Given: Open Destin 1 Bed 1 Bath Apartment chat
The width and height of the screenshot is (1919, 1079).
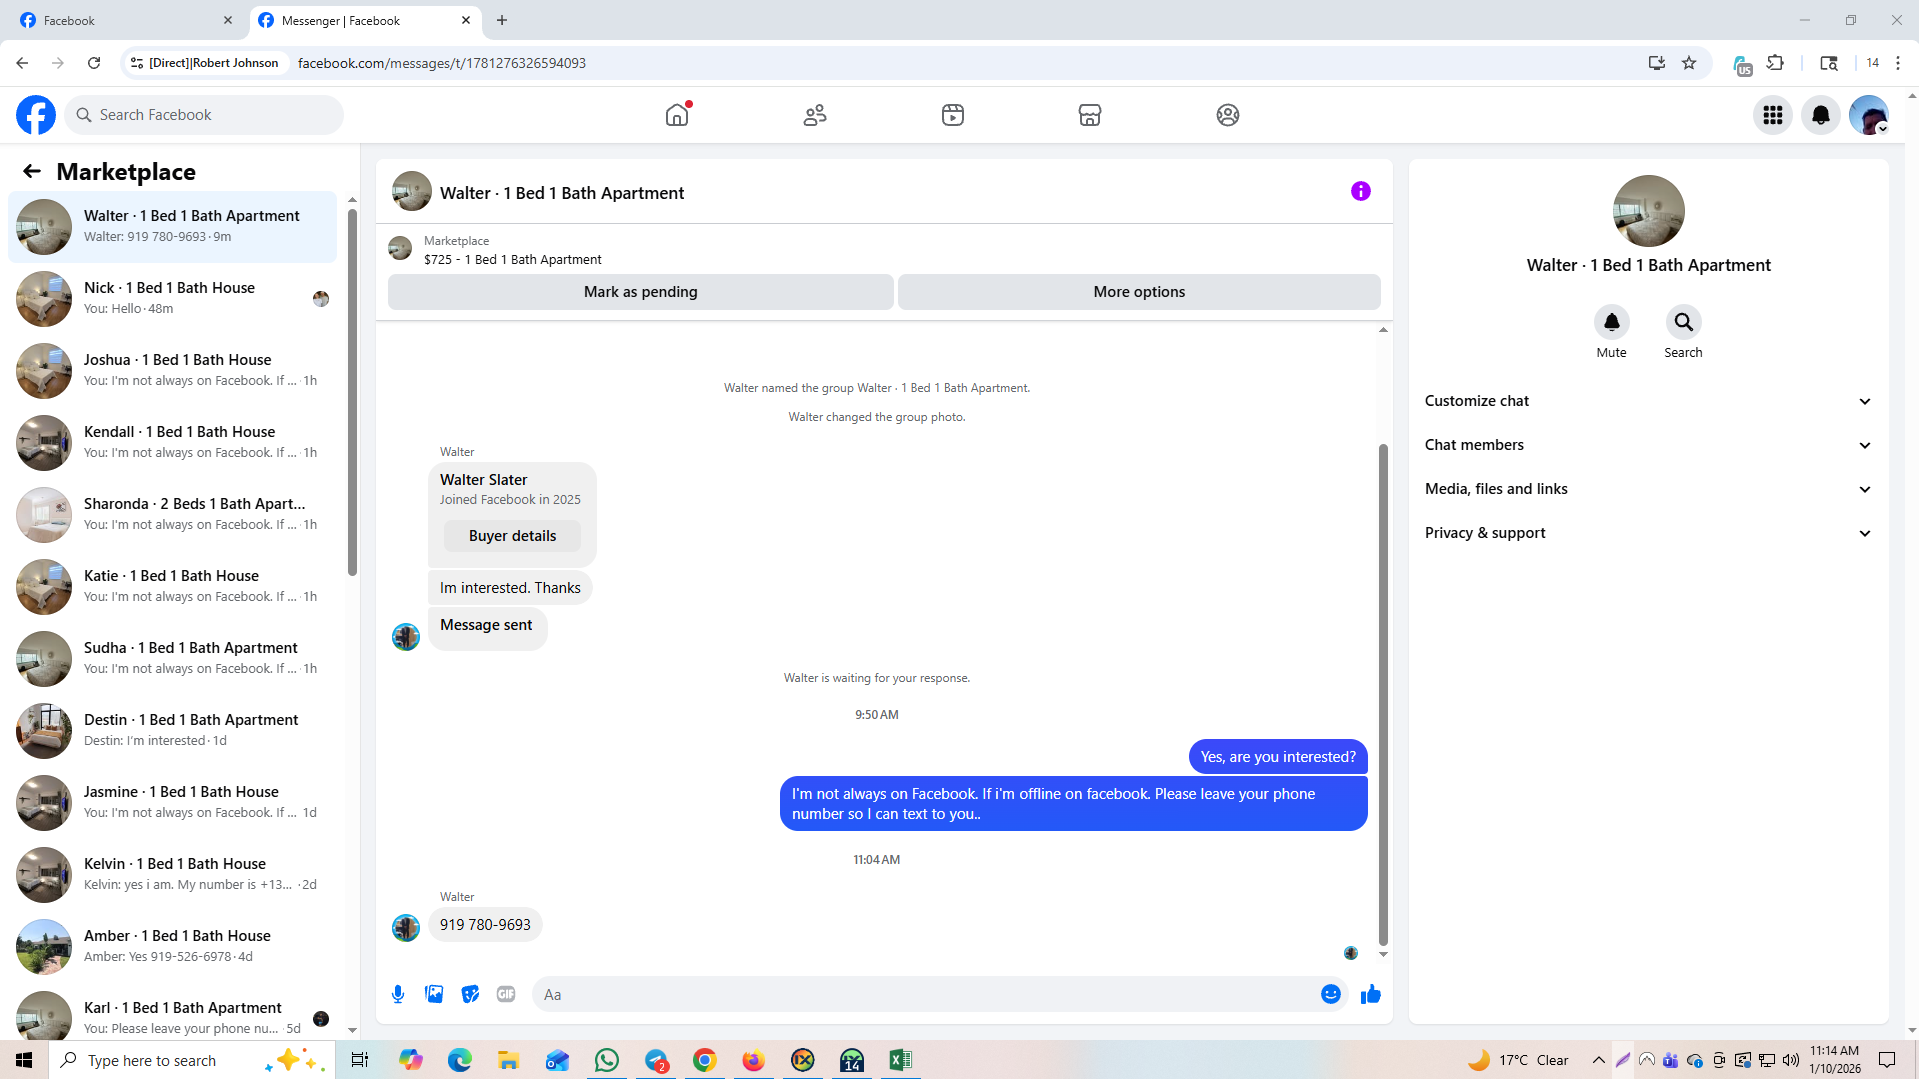Looking at the screenshot, I should pyautogui.click(x=172, y=731).
